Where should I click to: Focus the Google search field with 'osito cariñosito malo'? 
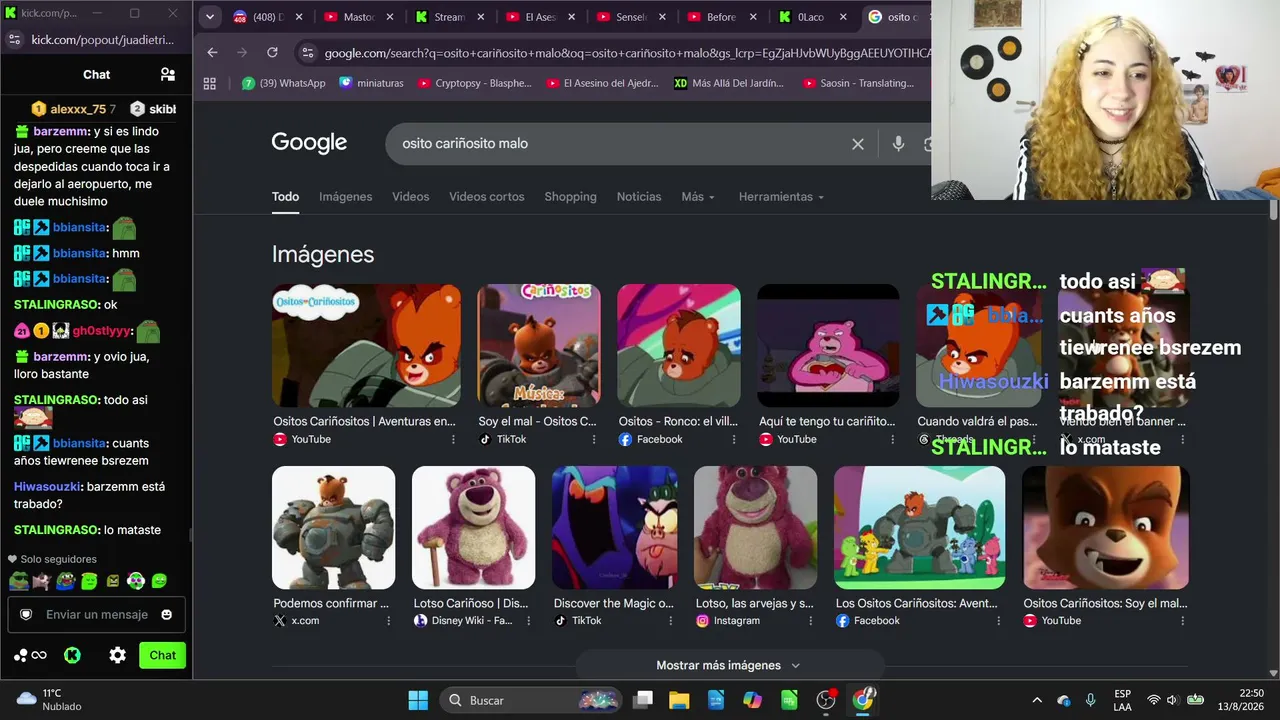click(x=620, y=144)
